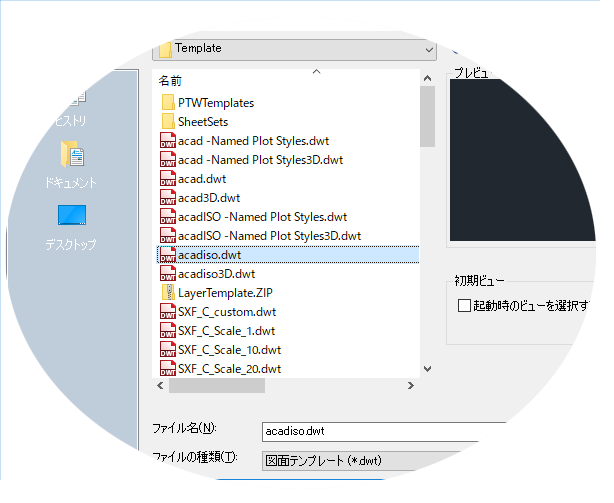Click the DWT icon beside SXF_C_Scale_20.dwt

pos(168,368)
